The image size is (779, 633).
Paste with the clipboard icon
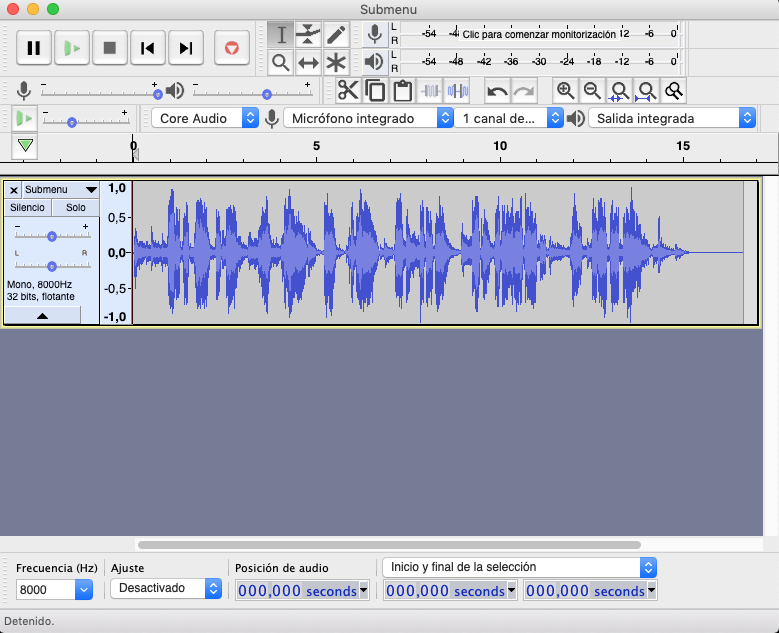402,91
